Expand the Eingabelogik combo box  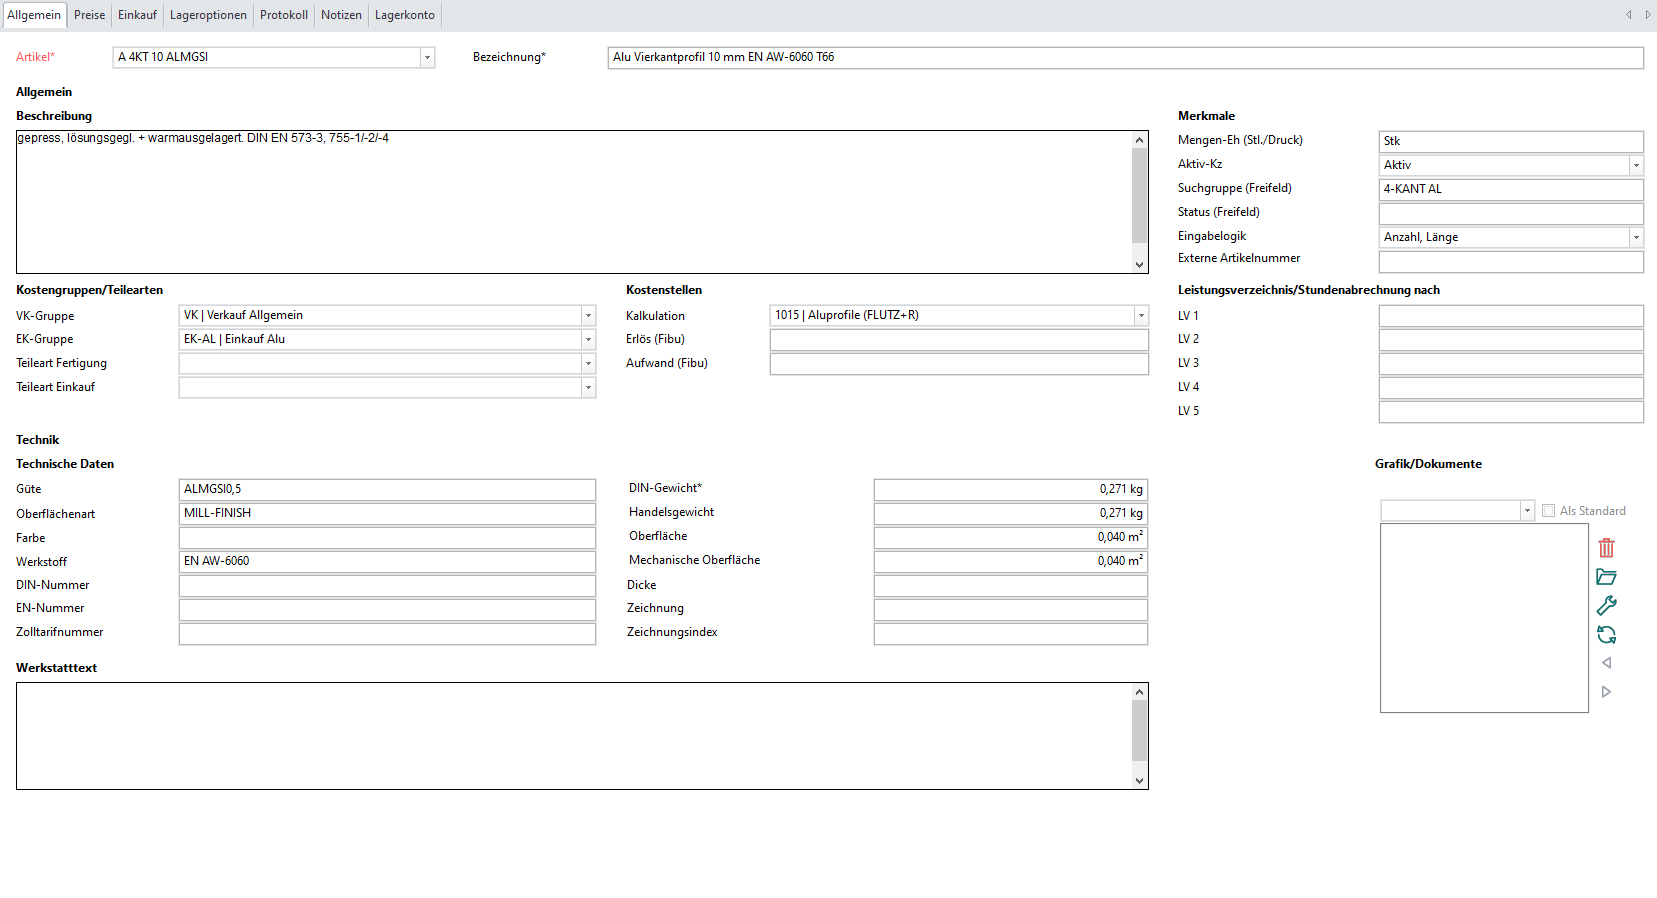(1635, 238)
